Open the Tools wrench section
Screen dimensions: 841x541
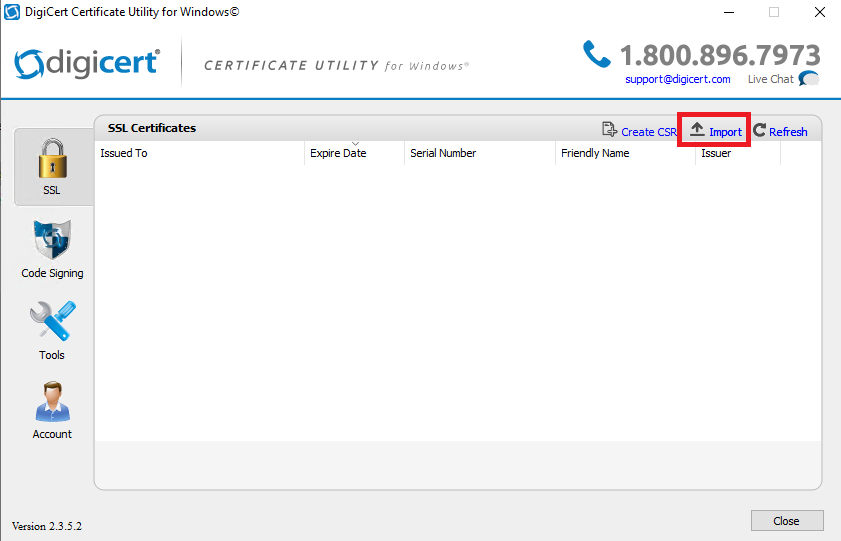[x=52, y=331]
